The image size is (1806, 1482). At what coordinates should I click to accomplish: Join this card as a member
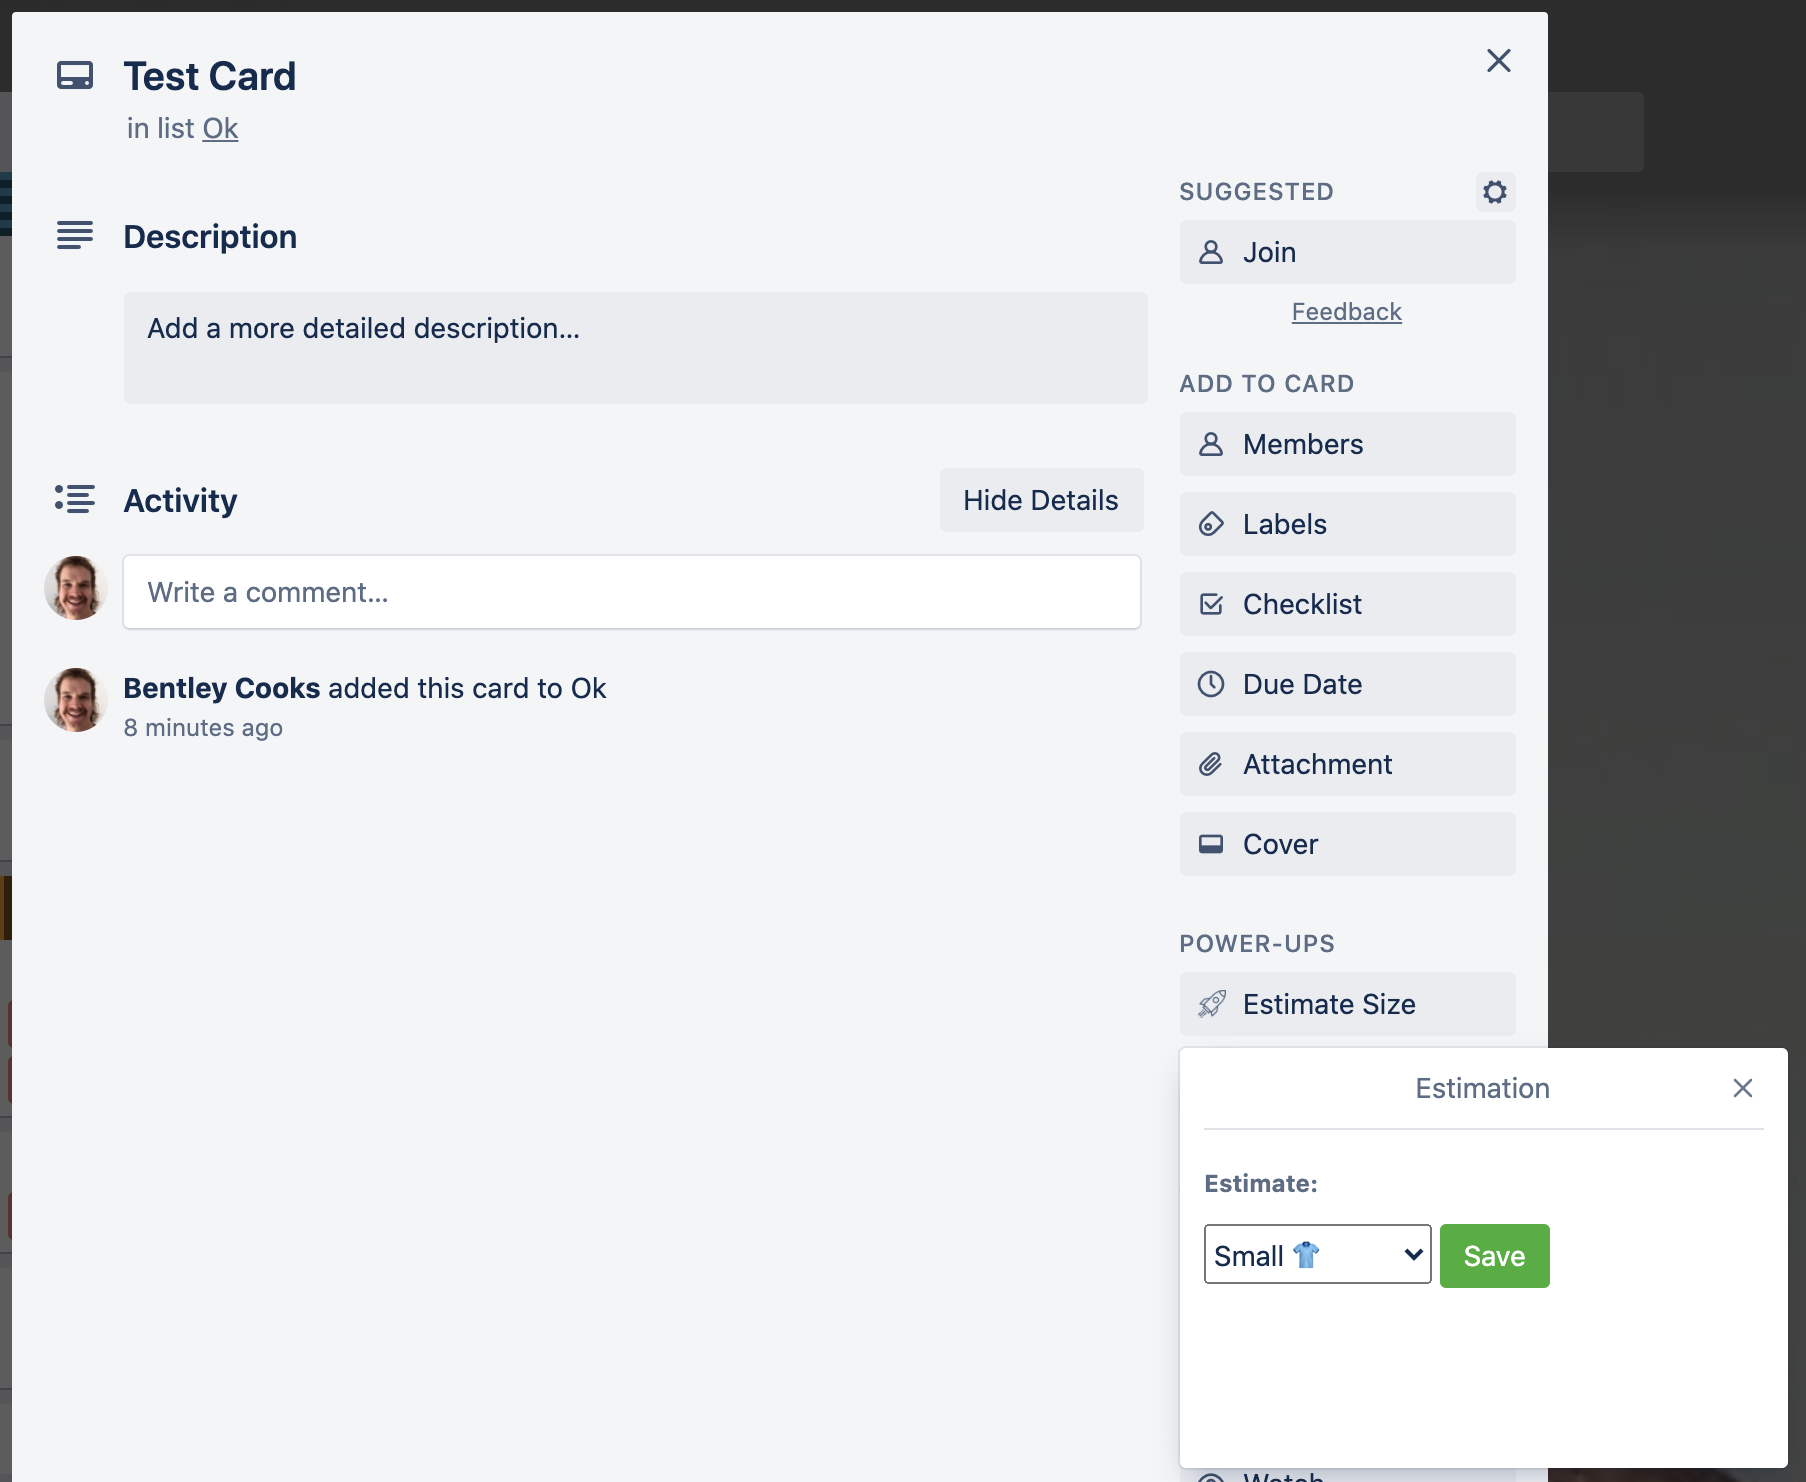point(1347,252)
